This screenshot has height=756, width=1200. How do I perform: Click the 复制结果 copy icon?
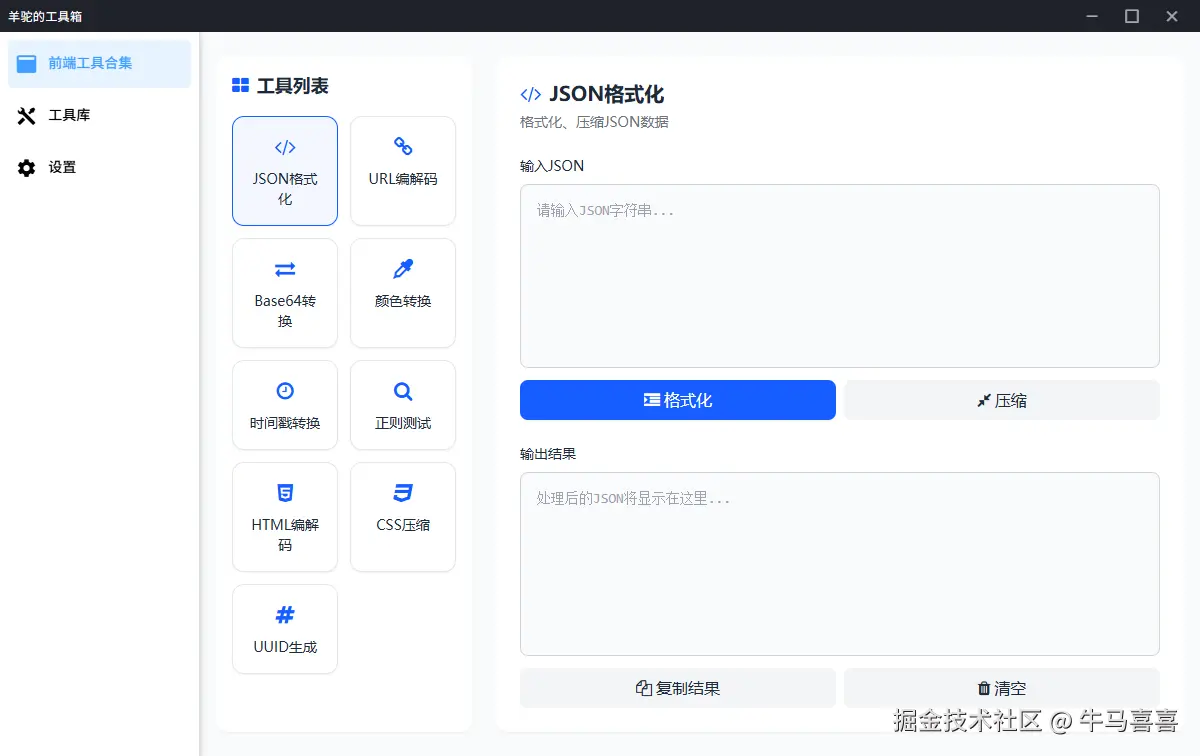click(641, 688)
